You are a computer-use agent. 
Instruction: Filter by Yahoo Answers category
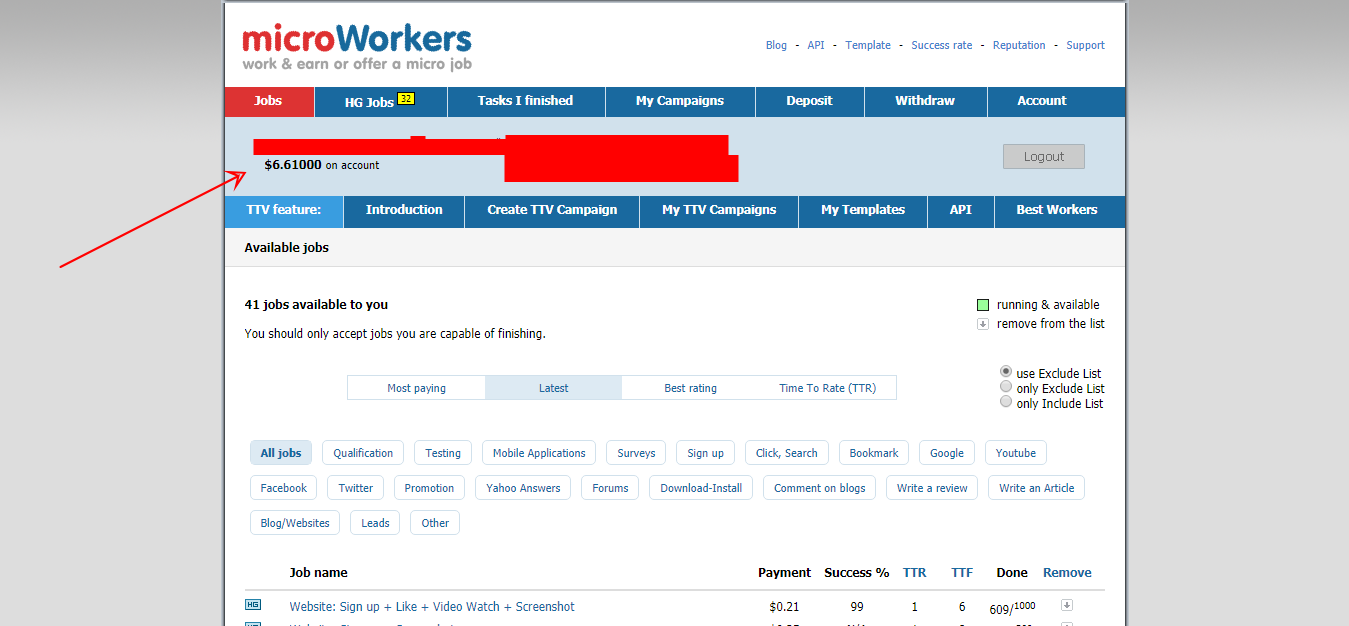(523, 488)
